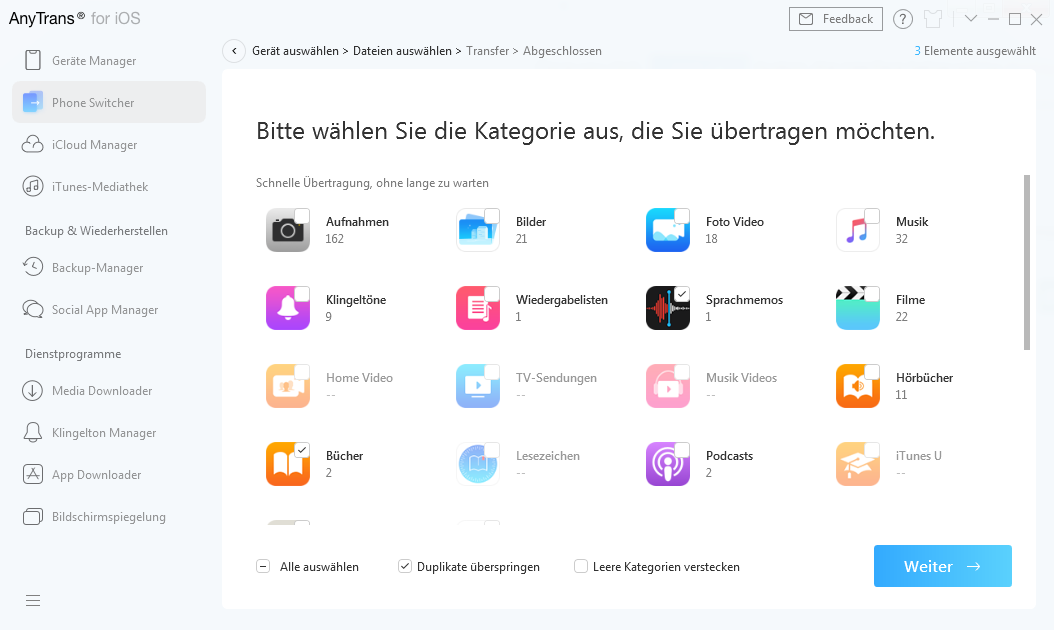
Task: Open Geräte Manager in sidebar
Action: 109,61
